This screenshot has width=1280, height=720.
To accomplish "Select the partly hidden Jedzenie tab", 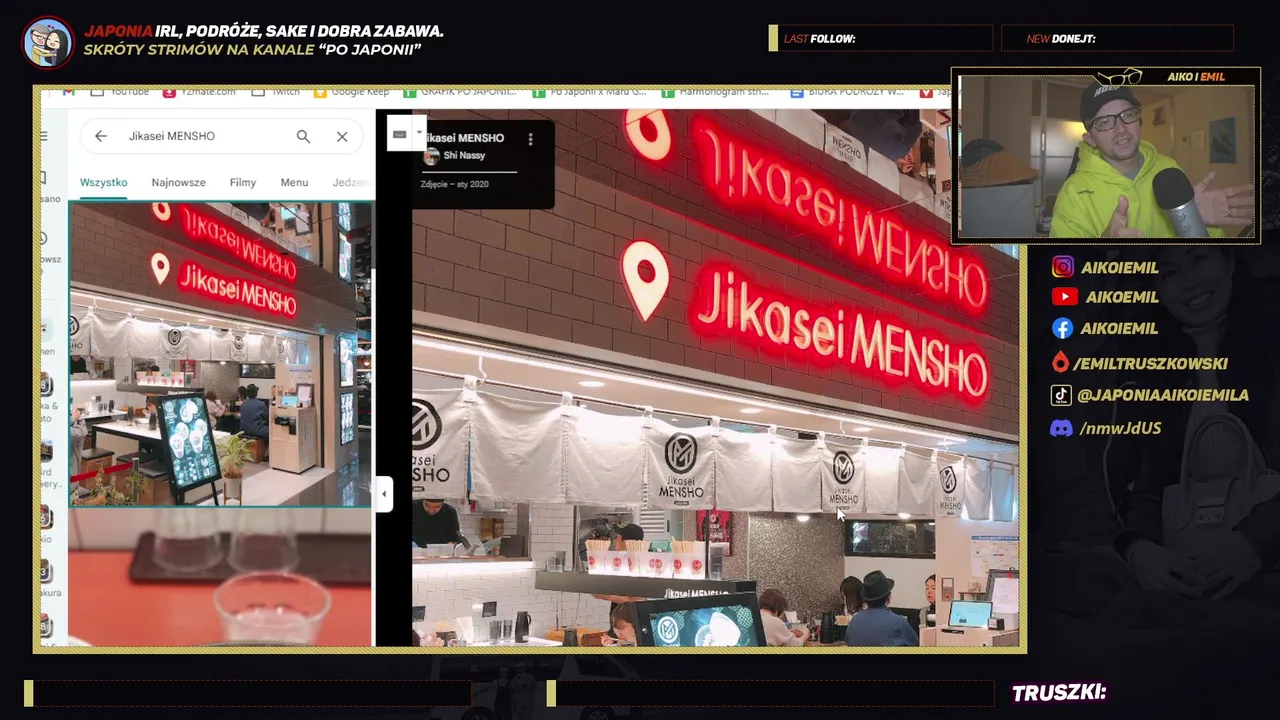I will [352, 182].
